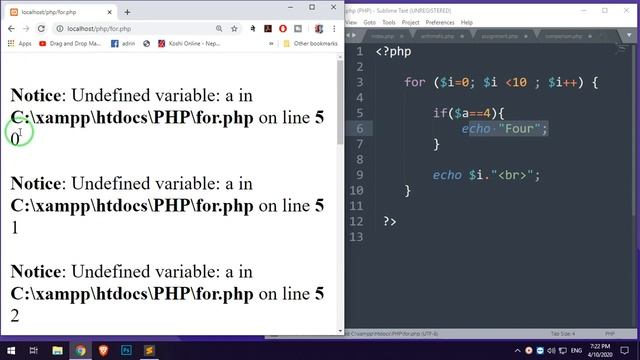Reload the localhost/php/for.php page
The height and width of the screenshot is (360, 640).
point(41,29)
